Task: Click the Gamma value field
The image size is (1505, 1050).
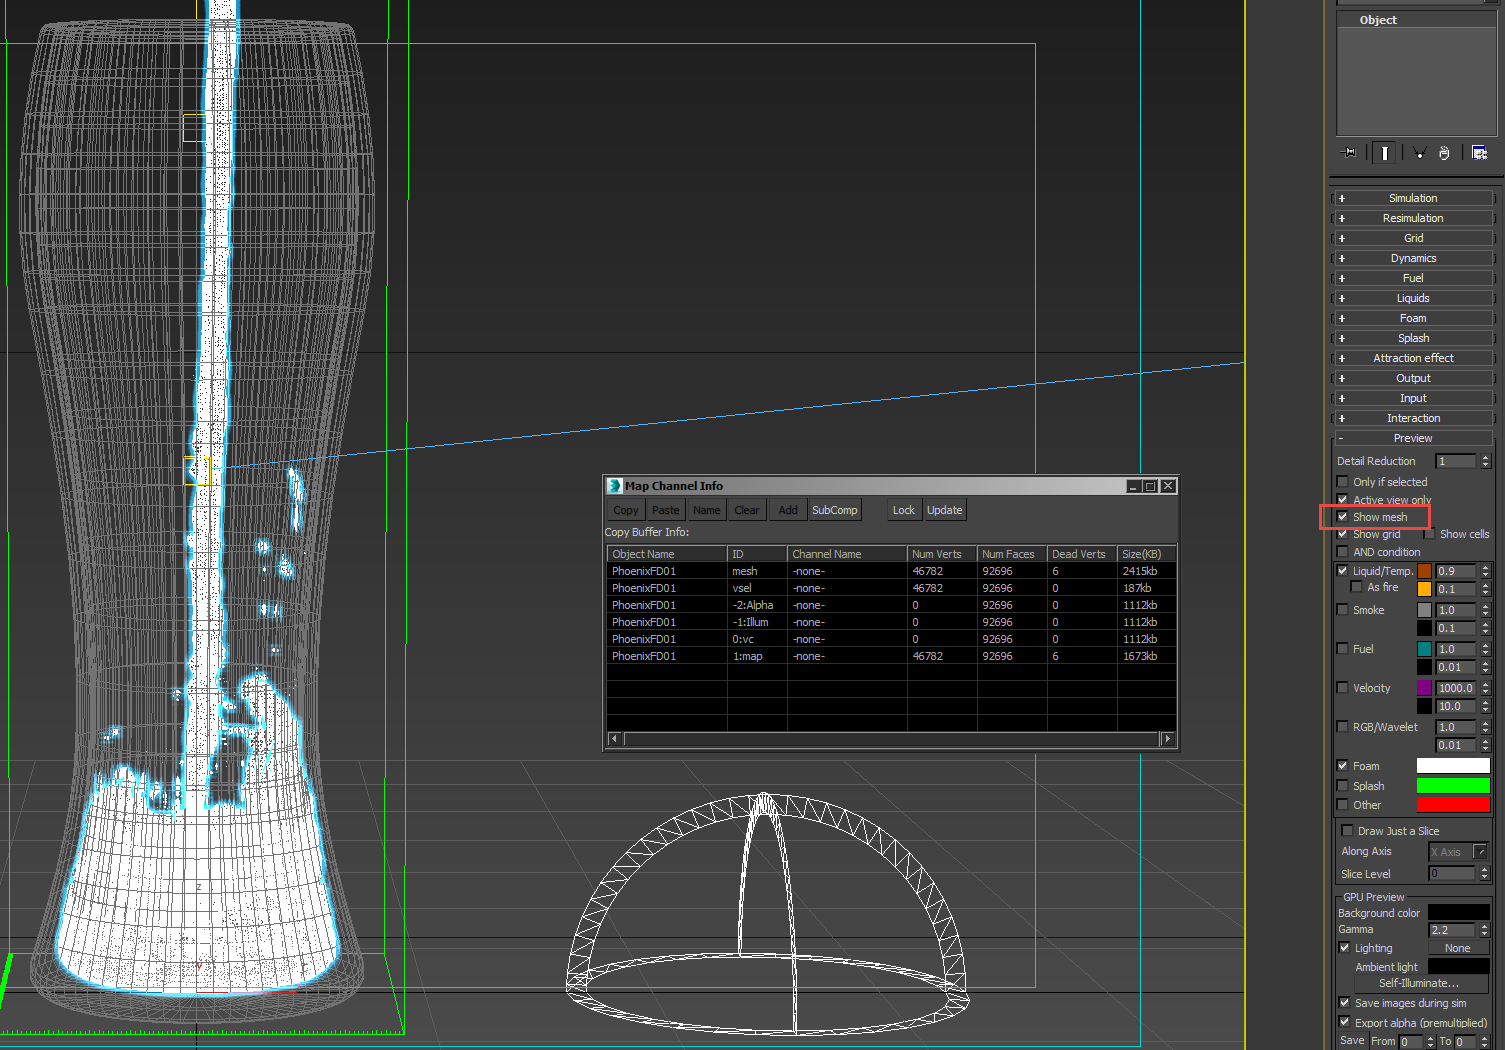Action: click(1452, 930)
